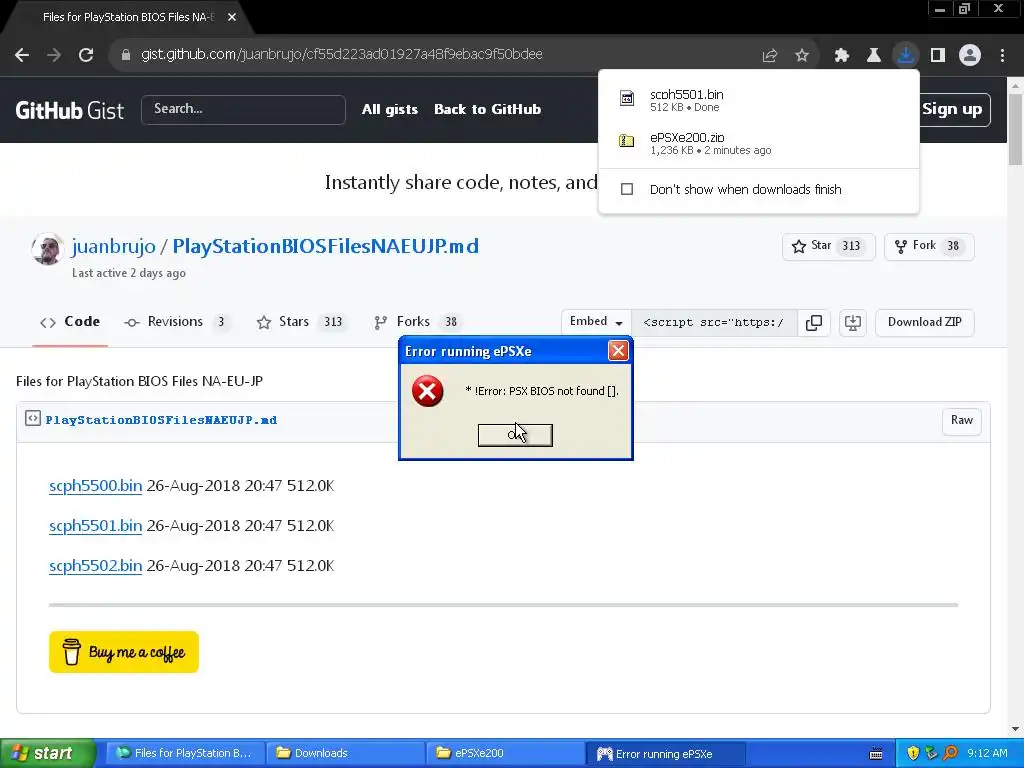The height and width of the screenshot is (768, 1024).
Task: Click the red error icon in dialog
Action: click(428, 391)
